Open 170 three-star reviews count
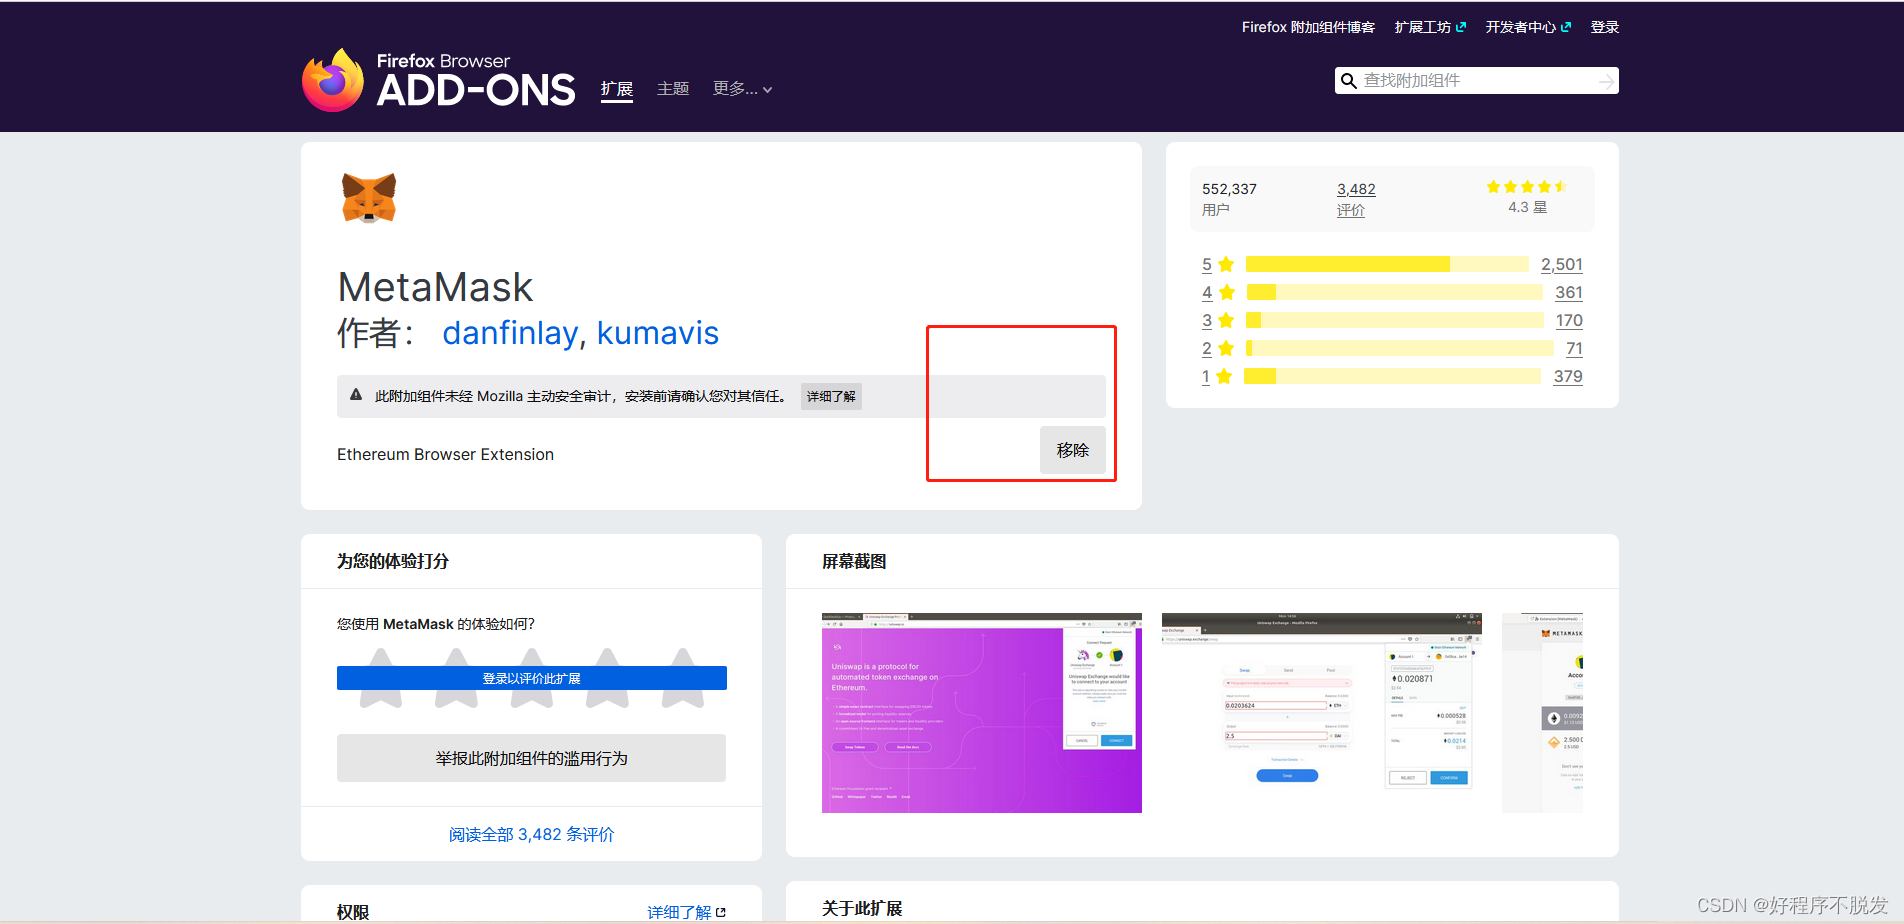 tap(1569, 320)
